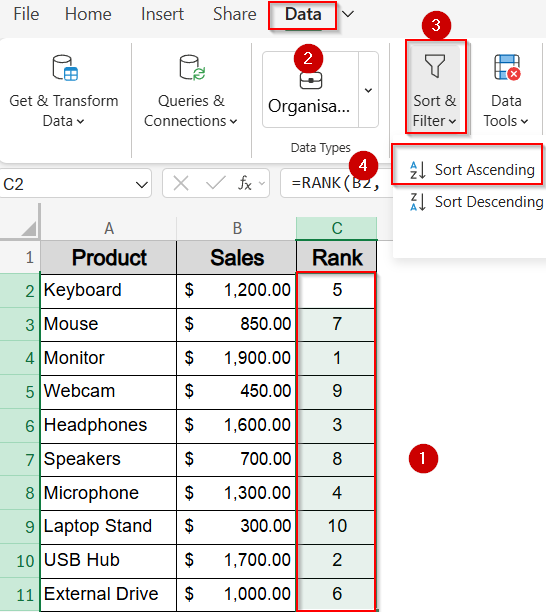The height and width of the screenshot is (612, 546).
Task: Expand the fx function options chevron
Action: (262, 183)
